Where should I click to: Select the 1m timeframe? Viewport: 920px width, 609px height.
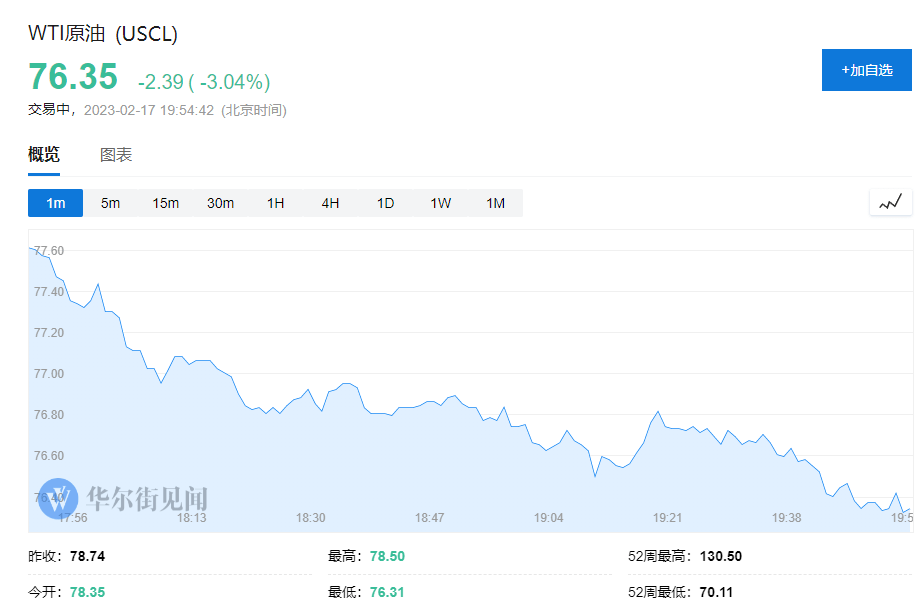pyautogui.click(x=55, y=203)
